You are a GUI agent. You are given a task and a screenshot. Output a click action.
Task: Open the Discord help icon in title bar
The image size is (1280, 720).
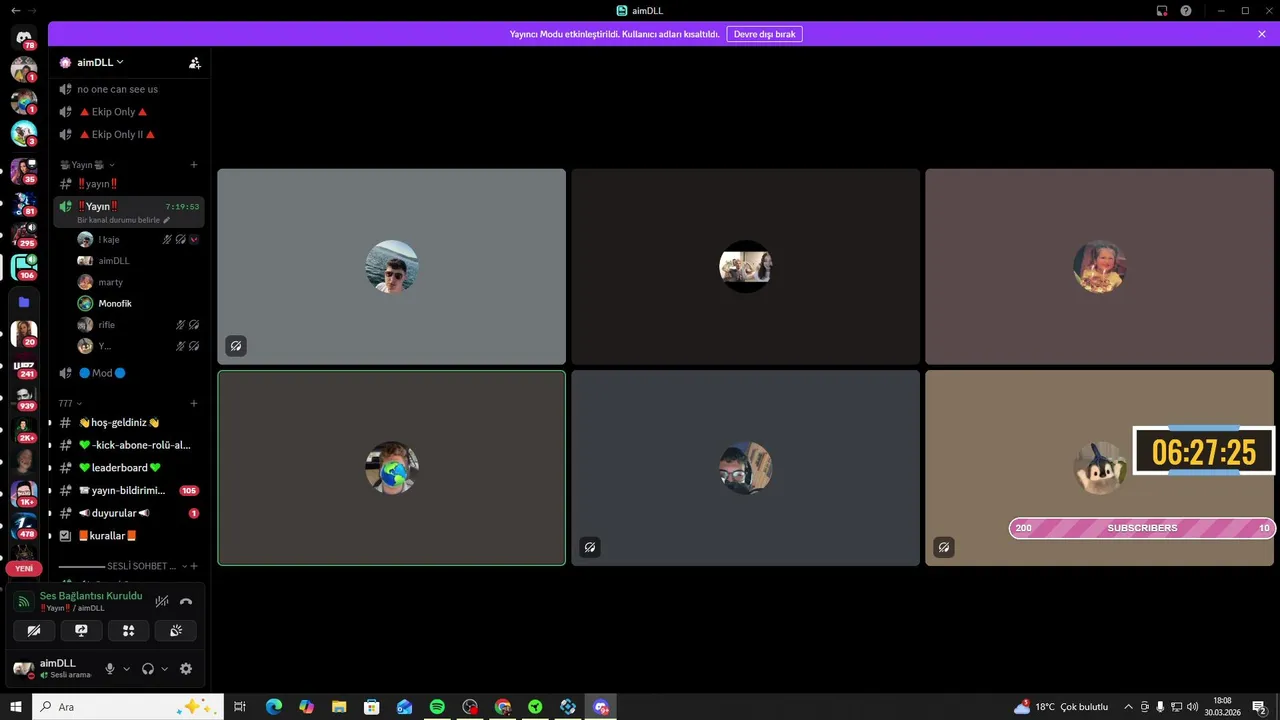1186,11
